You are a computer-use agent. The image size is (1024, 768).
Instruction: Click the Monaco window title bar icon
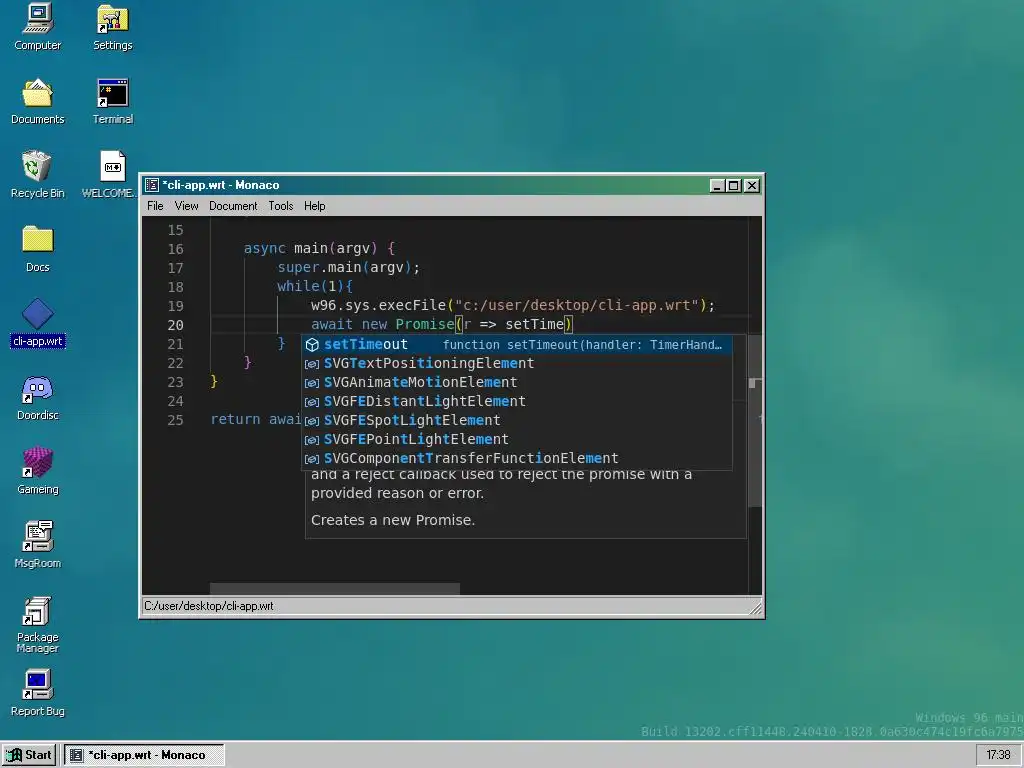click(152, 185)
